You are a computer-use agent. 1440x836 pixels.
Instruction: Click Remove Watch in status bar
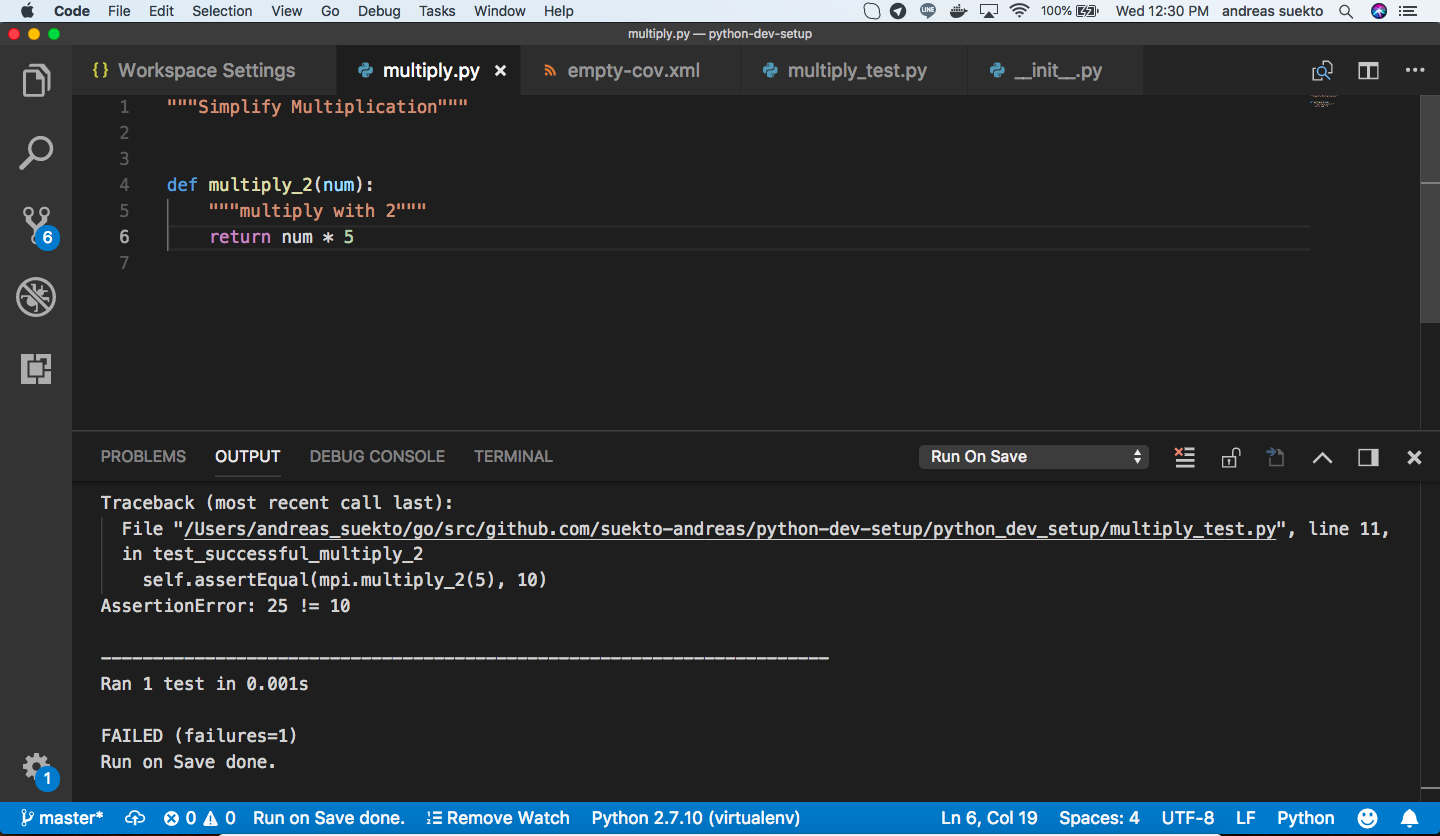tap(497, 818)
